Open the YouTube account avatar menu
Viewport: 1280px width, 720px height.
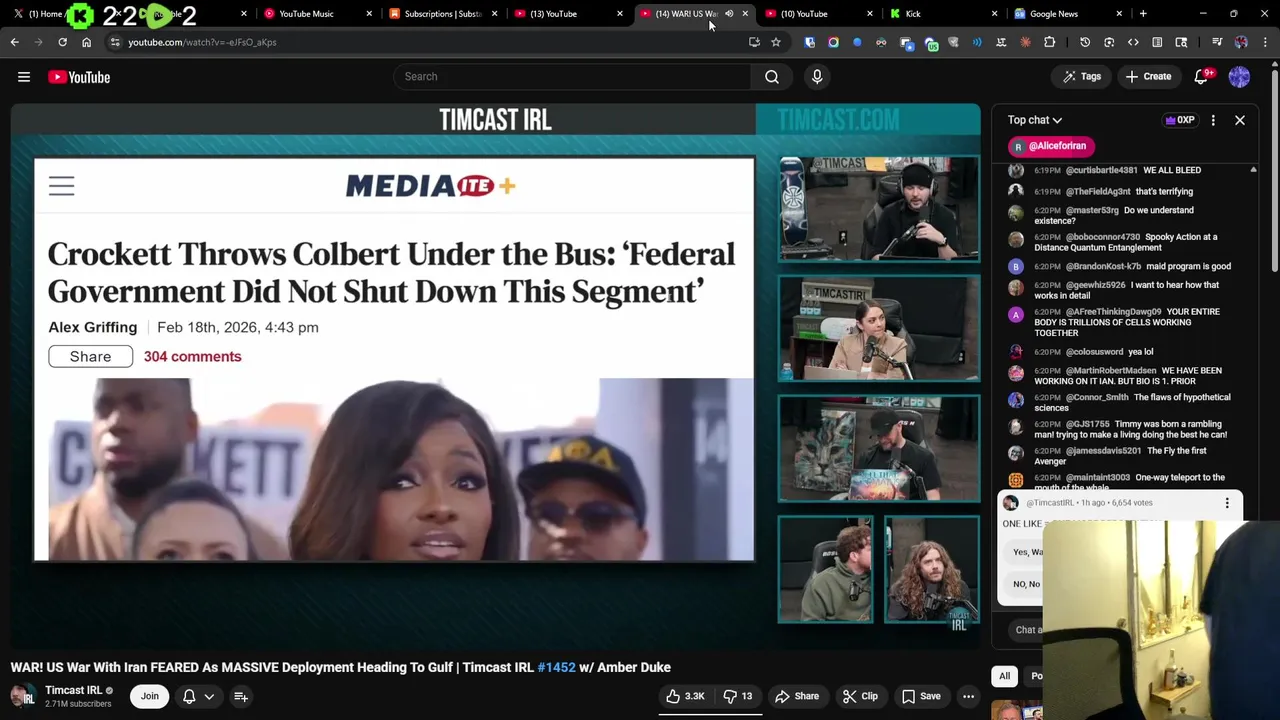pyautogui.click(x=1239, y=77)
